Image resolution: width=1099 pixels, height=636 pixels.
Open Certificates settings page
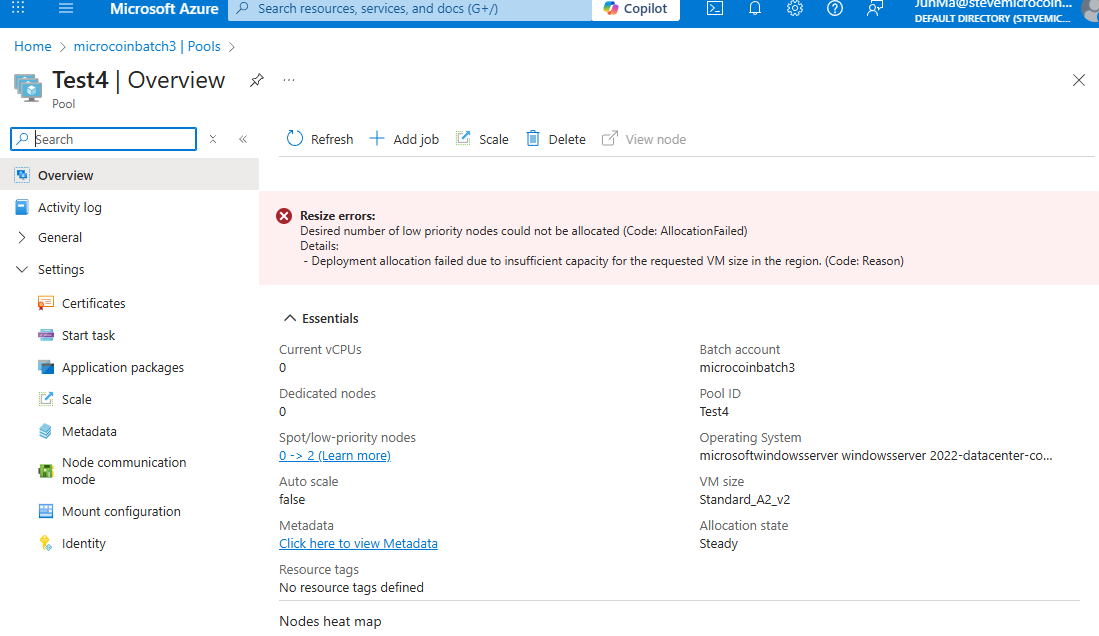pyautogui.click(x=93, y=303)
